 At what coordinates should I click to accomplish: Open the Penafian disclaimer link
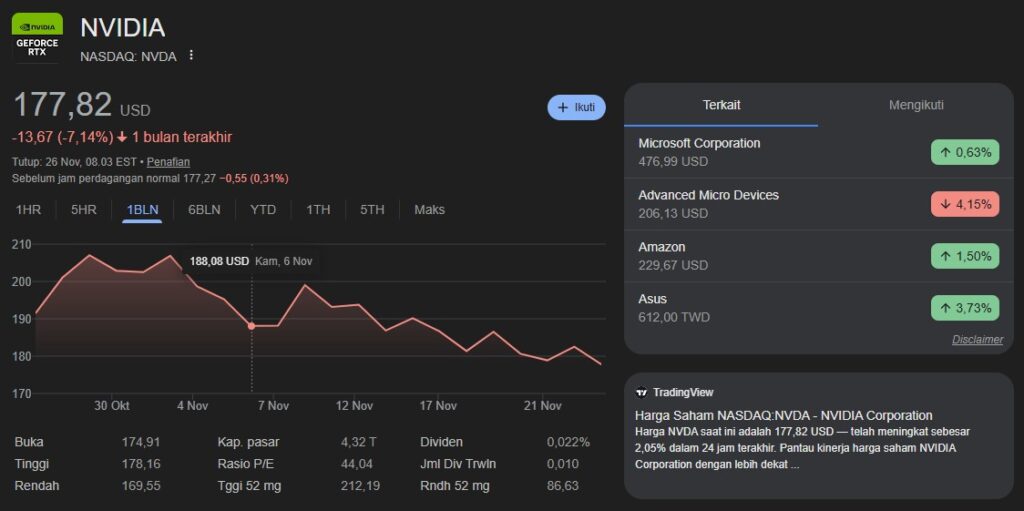coord(168,161)
